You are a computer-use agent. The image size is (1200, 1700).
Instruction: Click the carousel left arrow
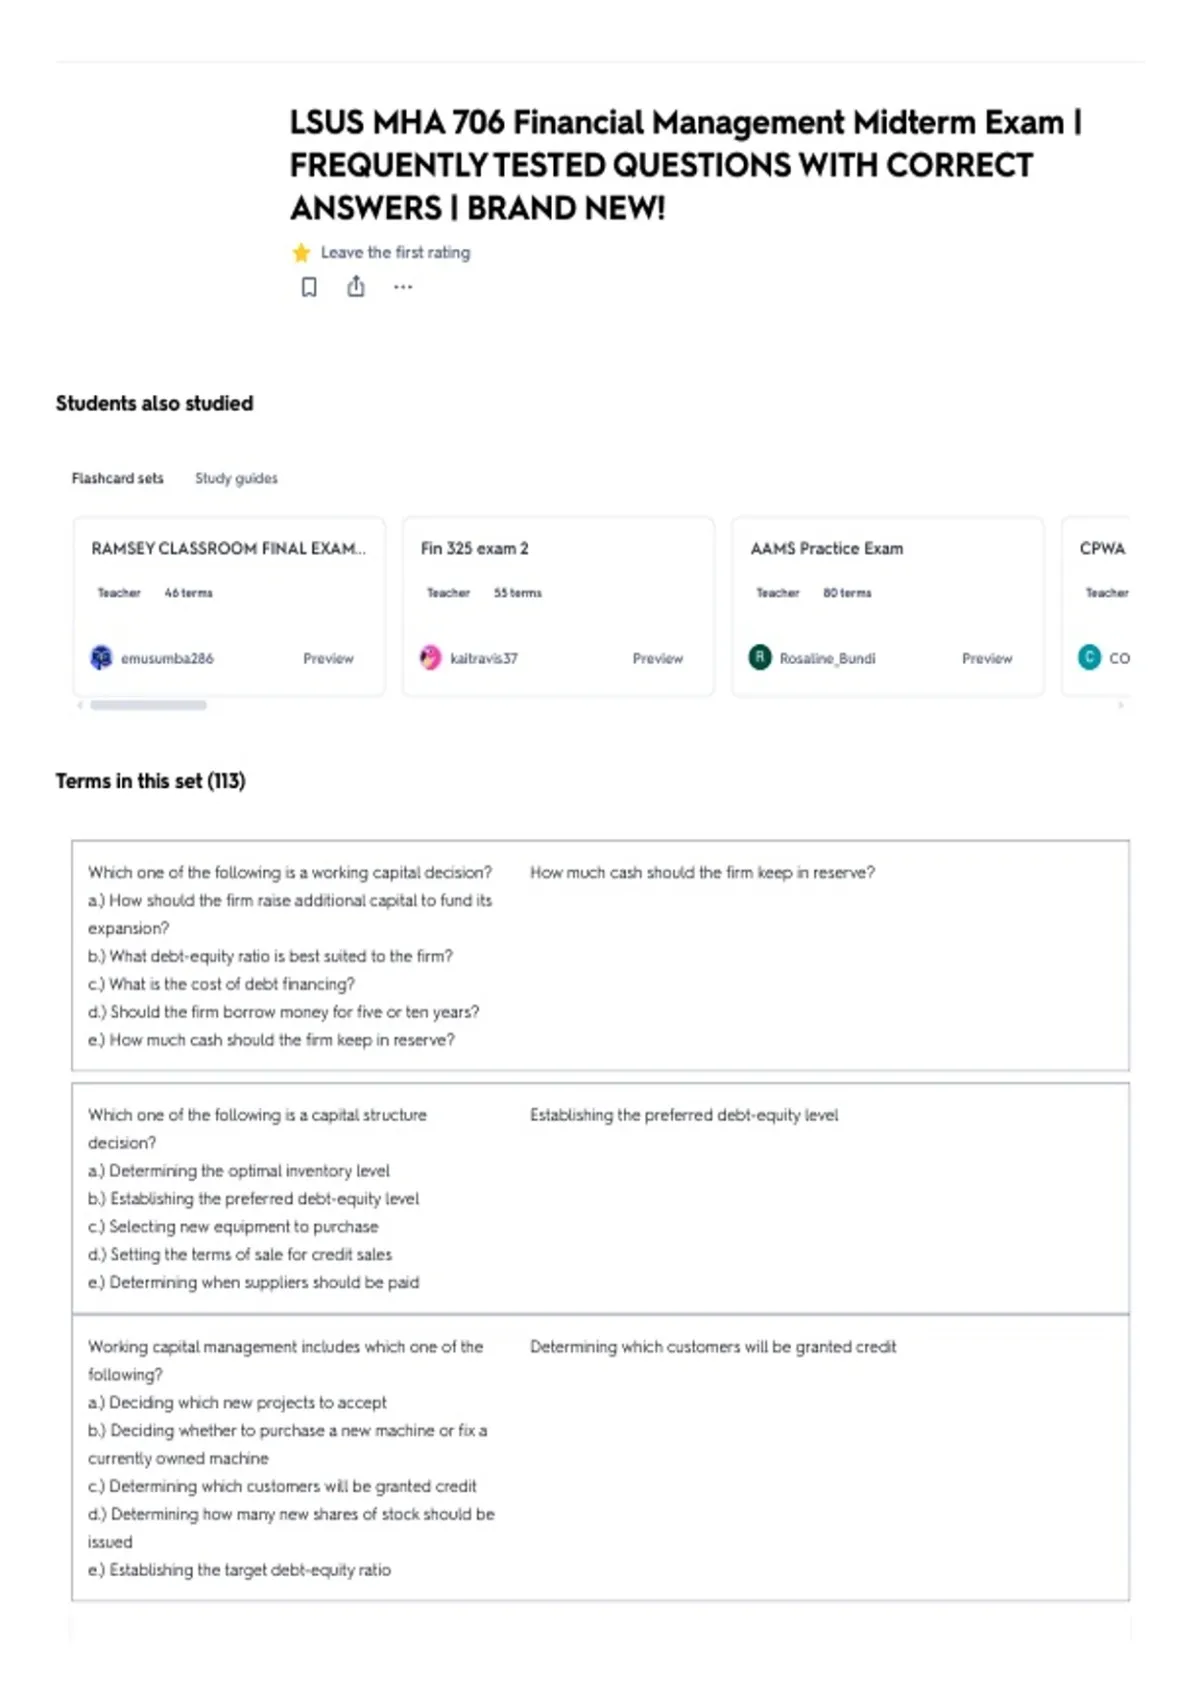click(80, 705)
